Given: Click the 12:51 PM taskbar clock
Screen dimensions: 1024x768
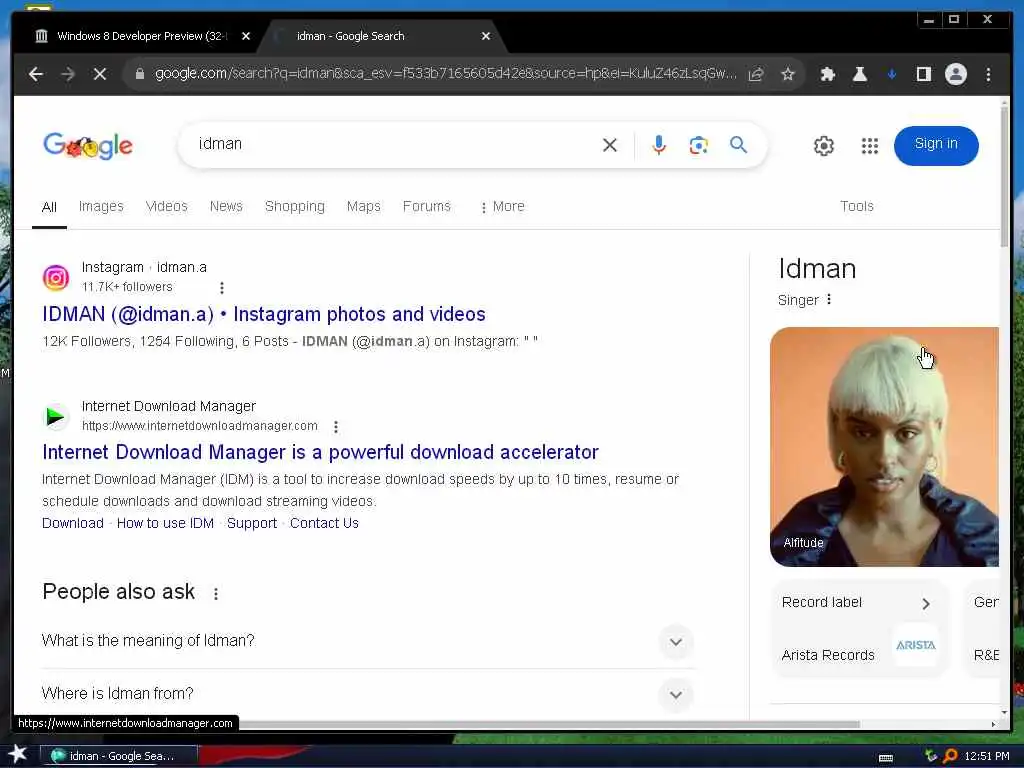Looking at the screenshot, I should tap(987, 756).
